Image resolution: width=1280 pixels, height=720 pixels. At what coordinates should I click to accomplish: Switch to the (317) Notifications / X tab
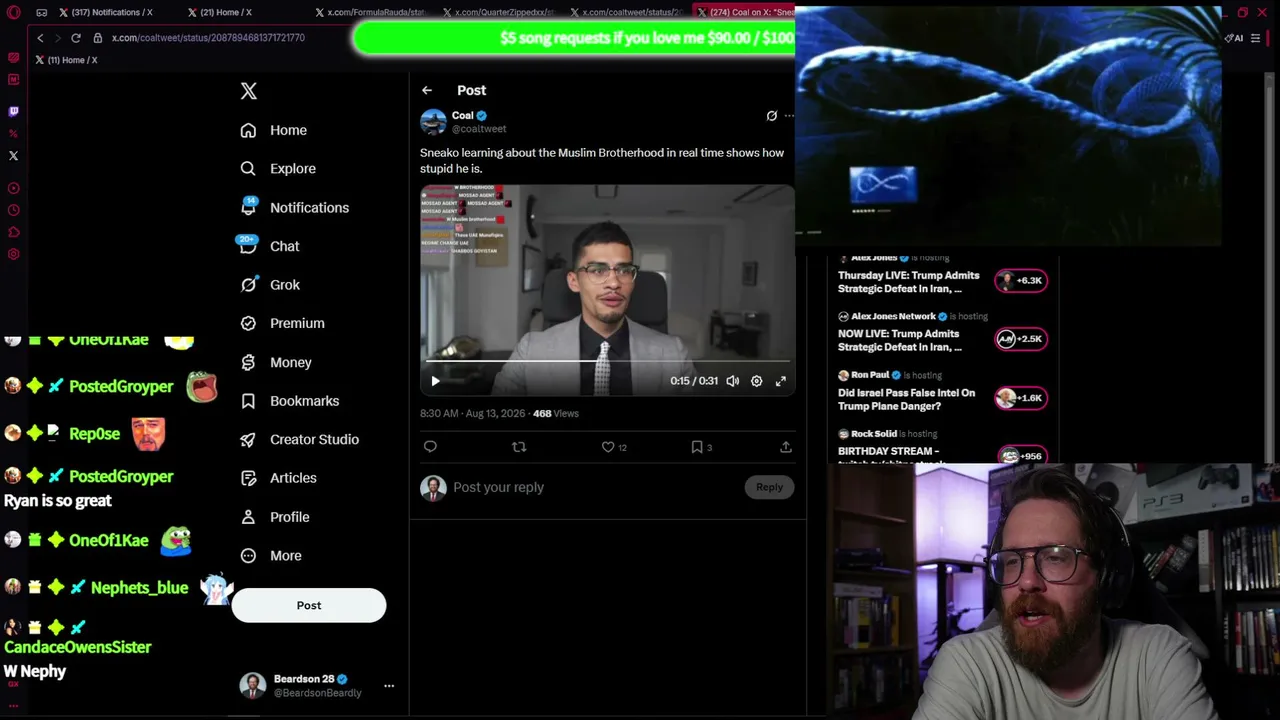[112, 12]
